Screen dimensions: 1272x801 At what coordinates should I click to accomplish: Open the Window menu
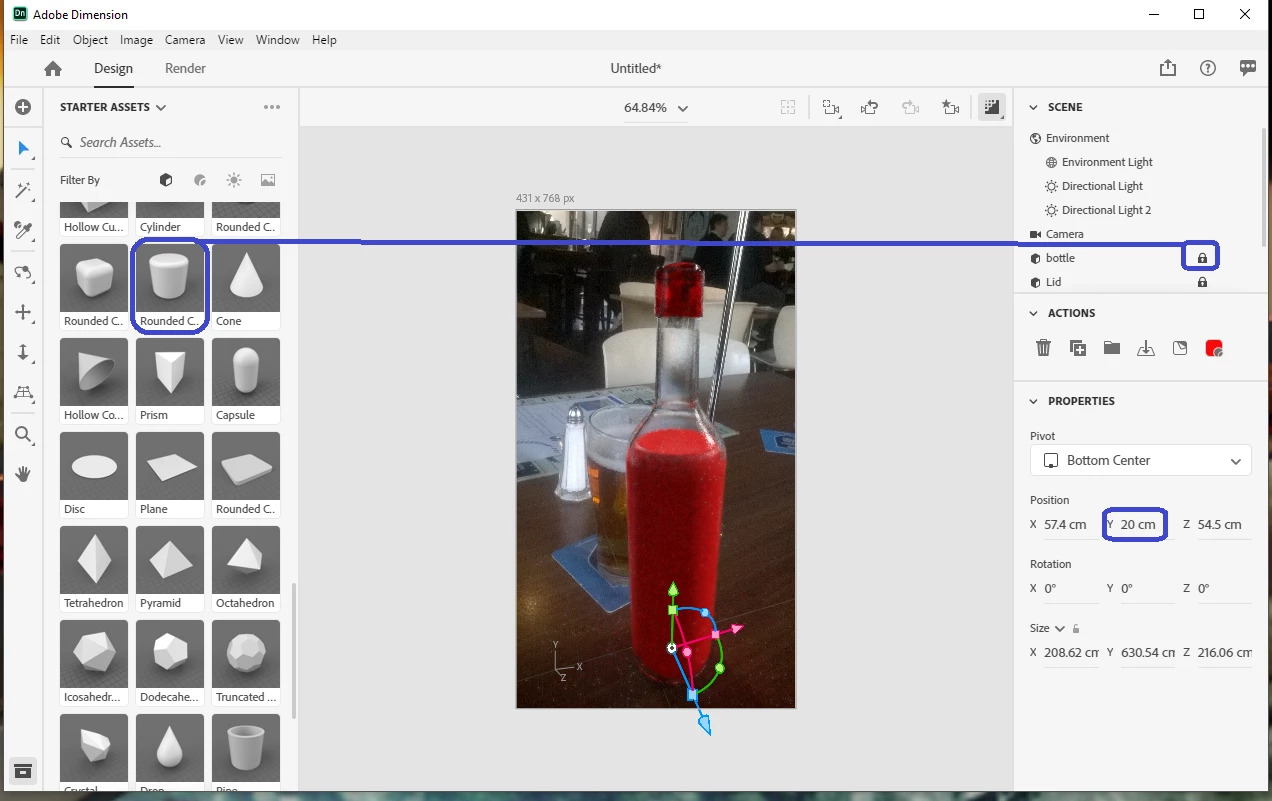[x=277, y=40]
